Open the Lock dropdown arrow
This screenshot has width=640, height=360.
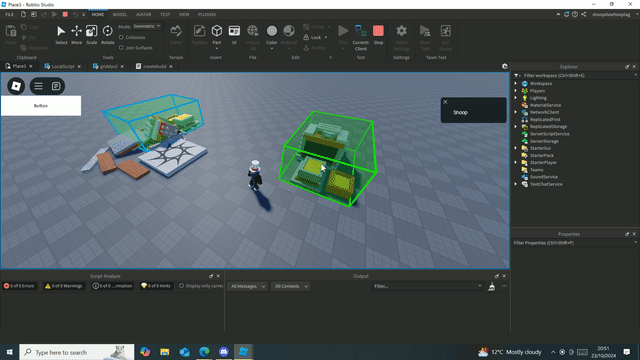(326, 38)
